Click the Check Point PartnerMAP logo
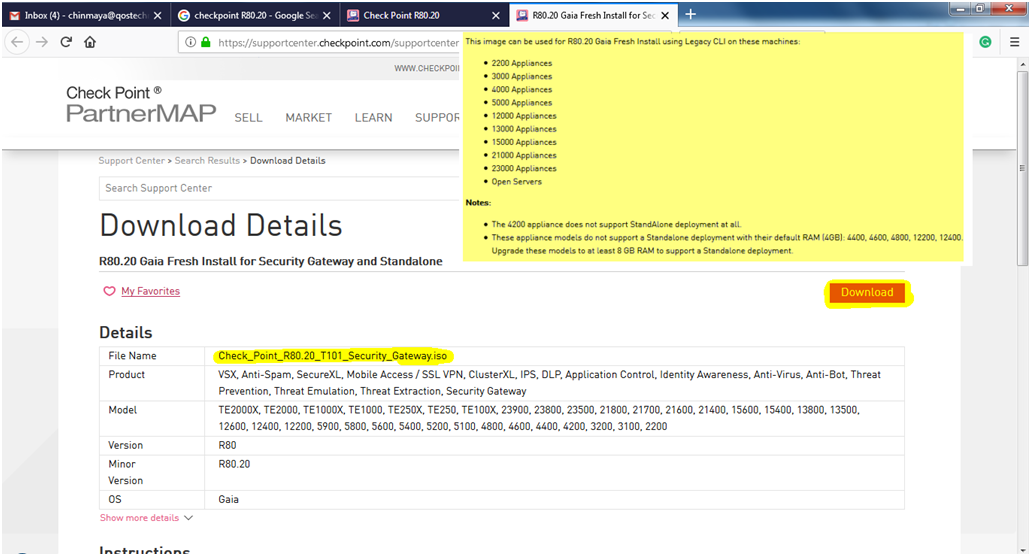This screenshot has height=556, width=1031. (x=141, y=104)
